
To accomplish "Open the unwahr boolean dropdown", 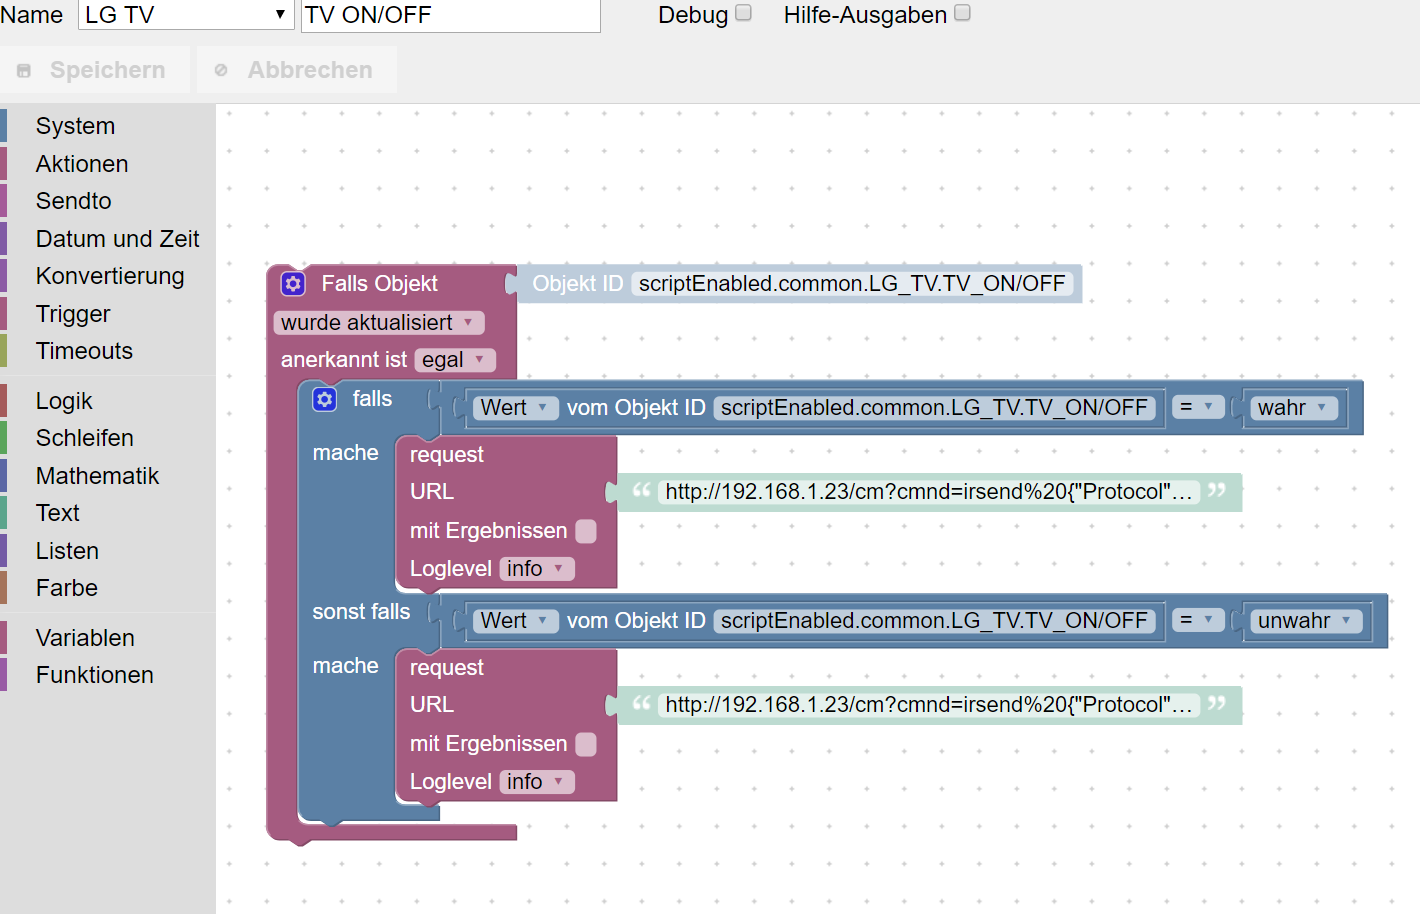I will tap(1306, 621).
